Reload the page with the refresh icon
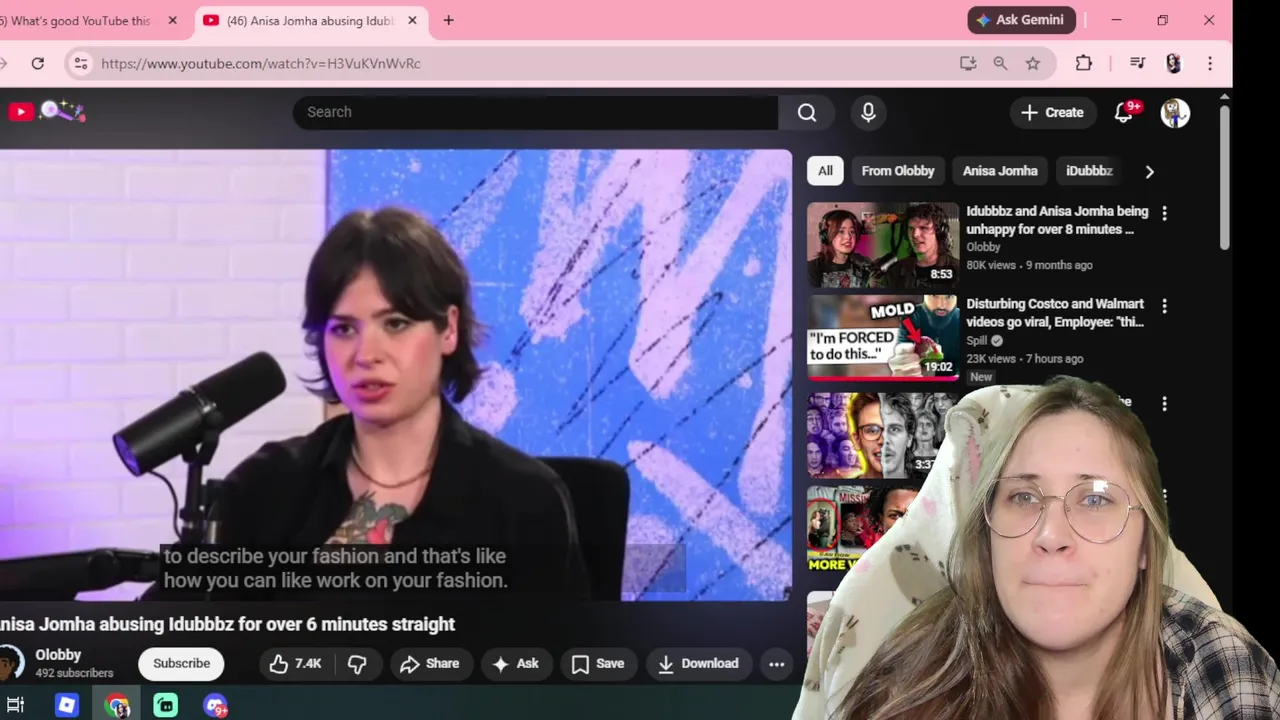This screenshot has height=720, width=1280. pos(37,63)
